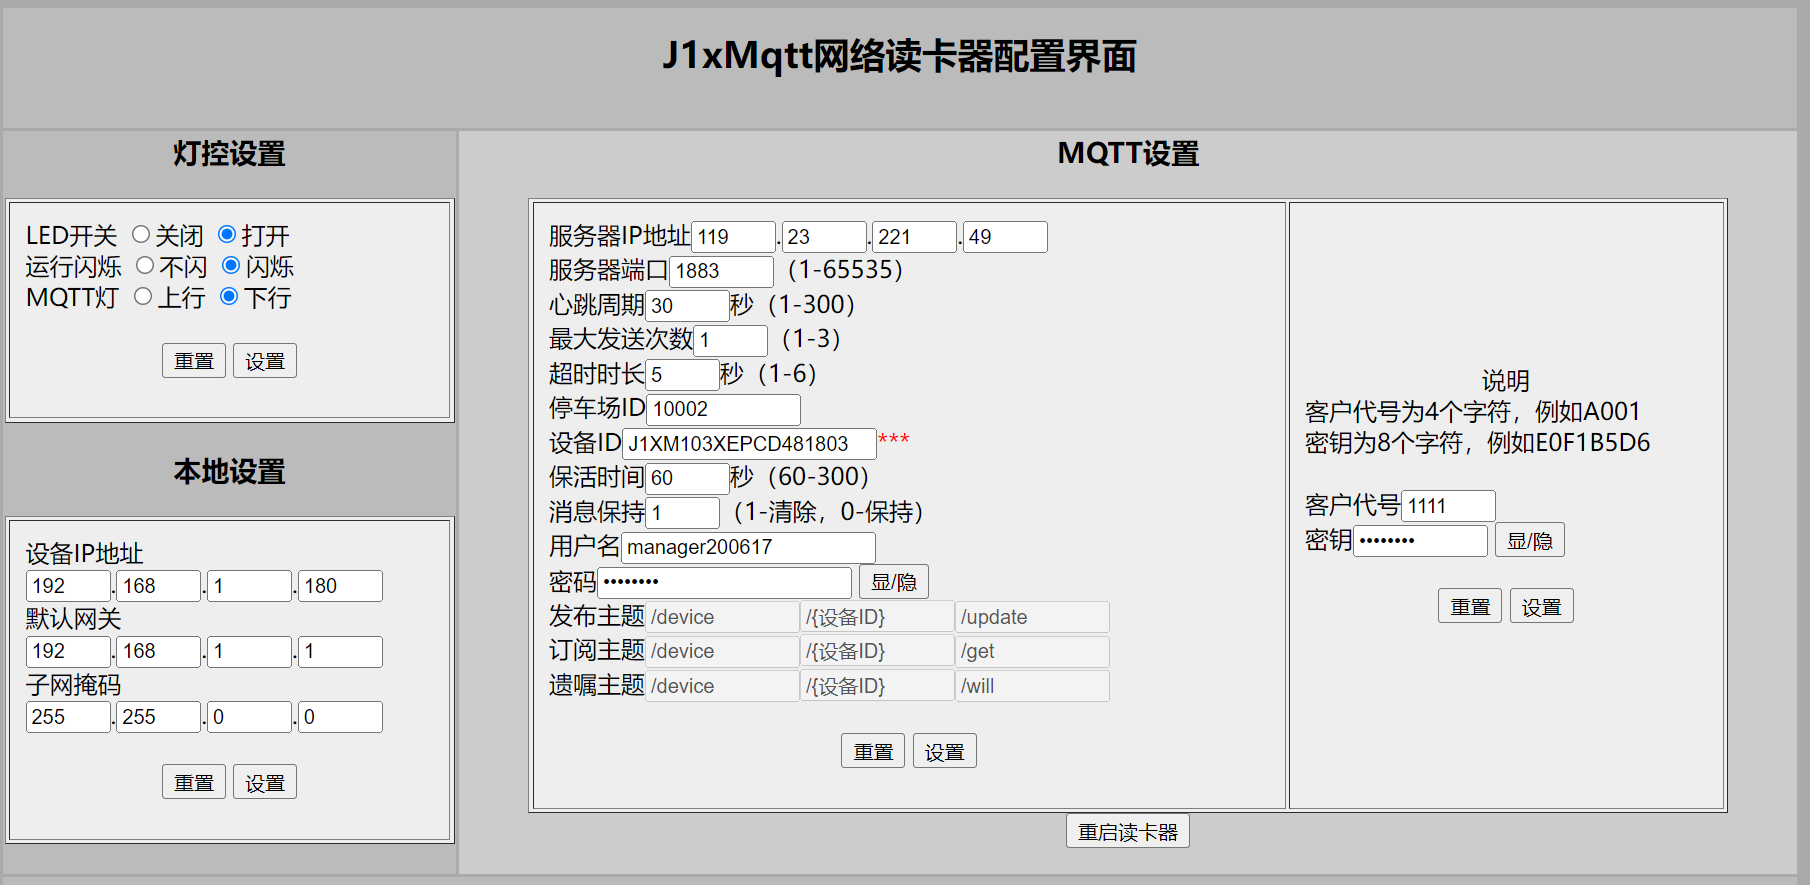Select 不闪 for run blinking

(x=145, y=265)
